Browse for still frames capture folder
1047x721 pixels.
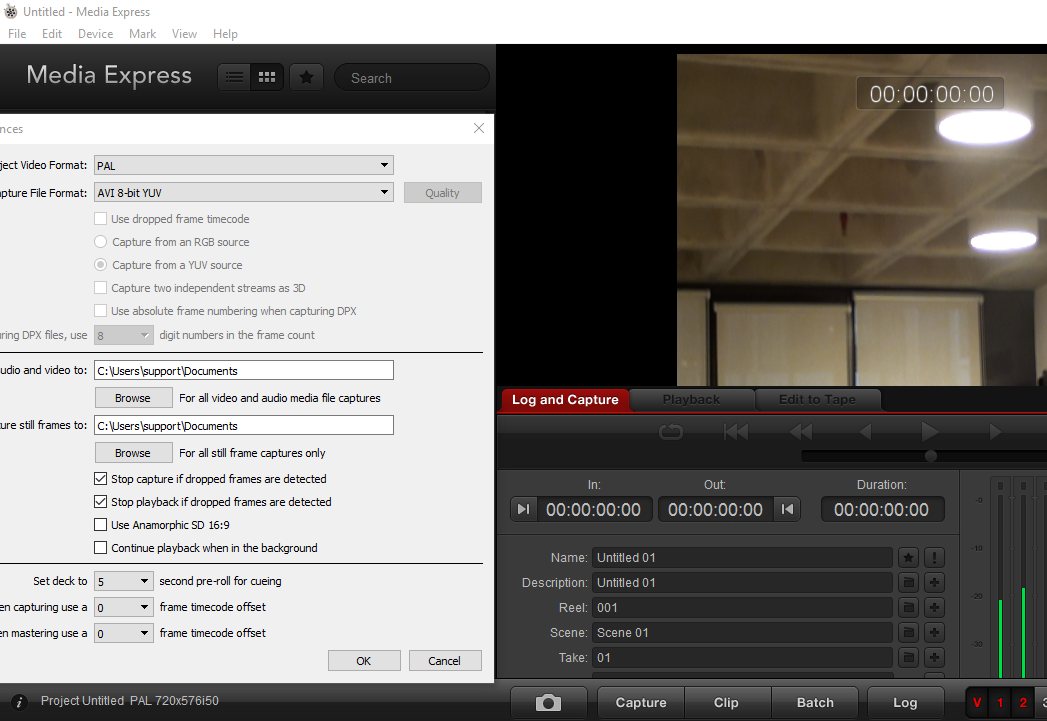tap(134, 453)
